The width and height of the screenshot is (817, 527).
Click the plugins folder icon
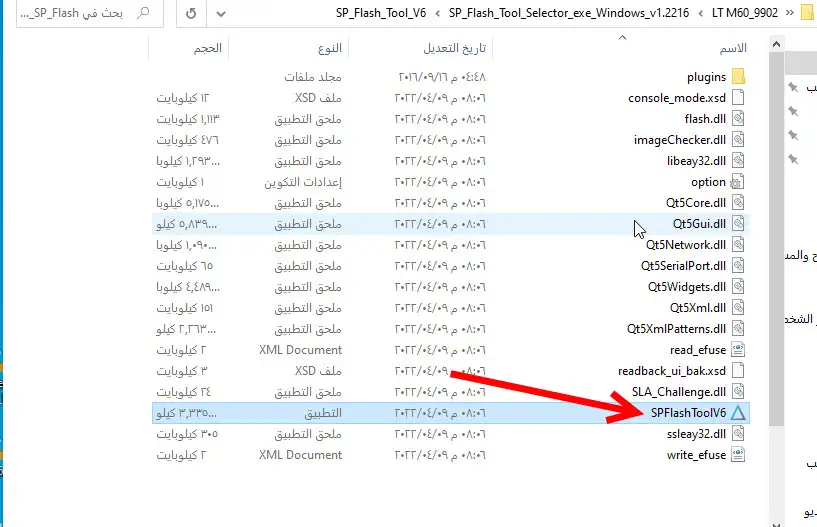coord(738,77)
